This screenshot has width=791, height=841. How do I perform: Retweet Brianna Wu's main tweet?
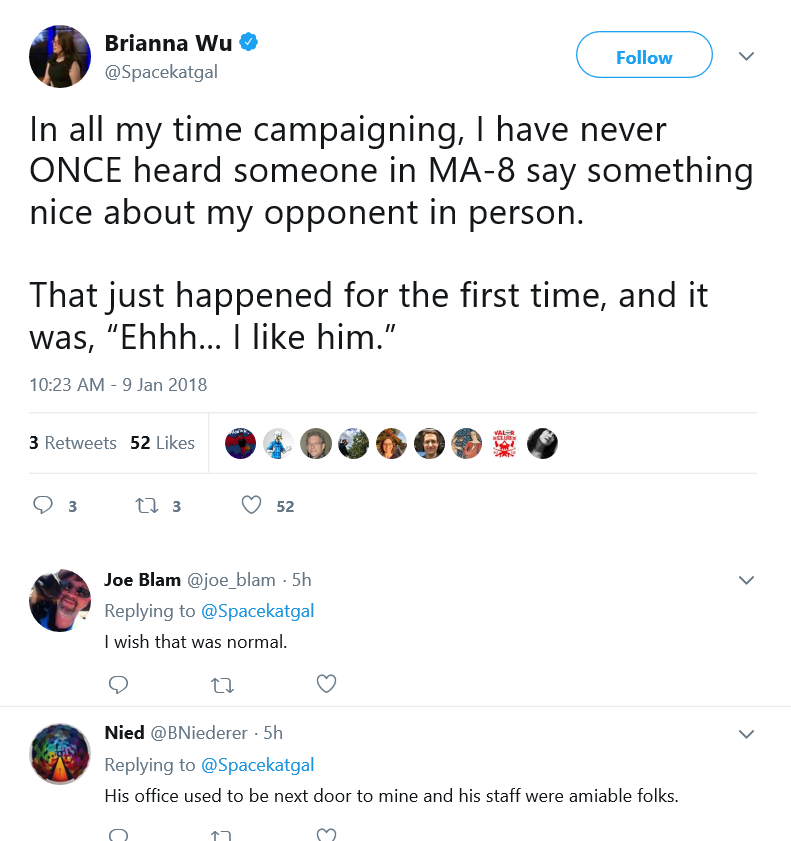pos(146,506)
